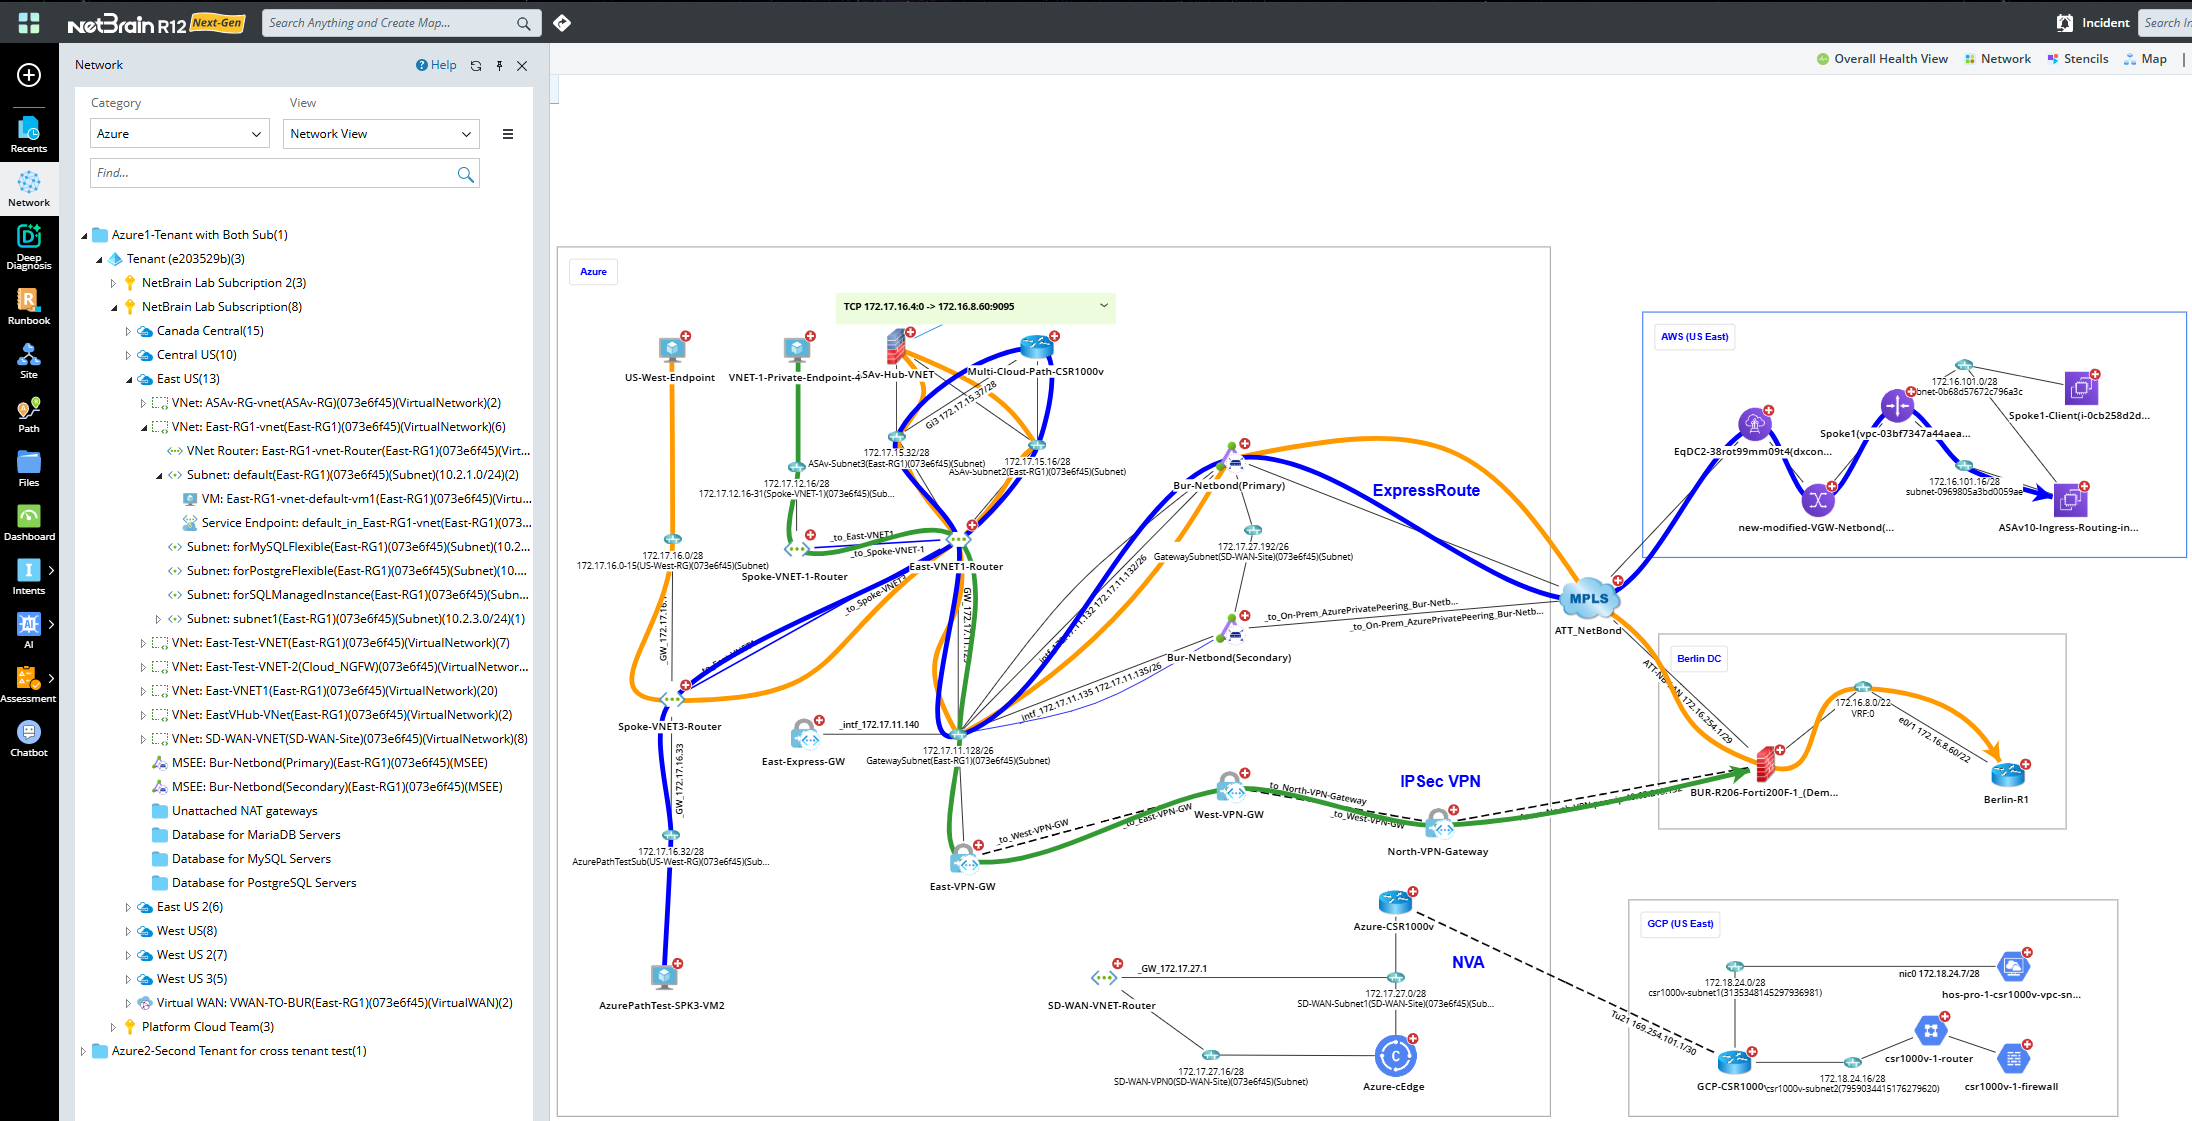Select the East-Express-GW gateway icon
Image resolution: width=2192 pixels, height=1121 pixels.
pos(805,735)
